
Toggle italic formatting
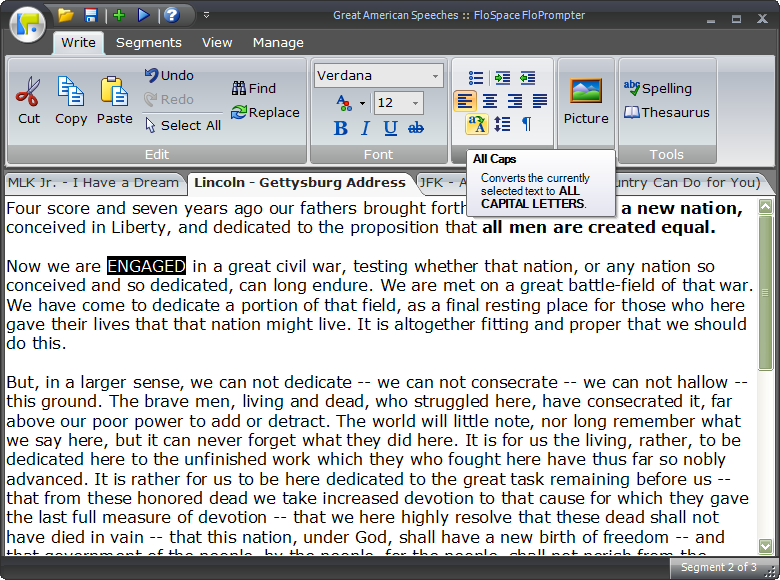[366, 128]
